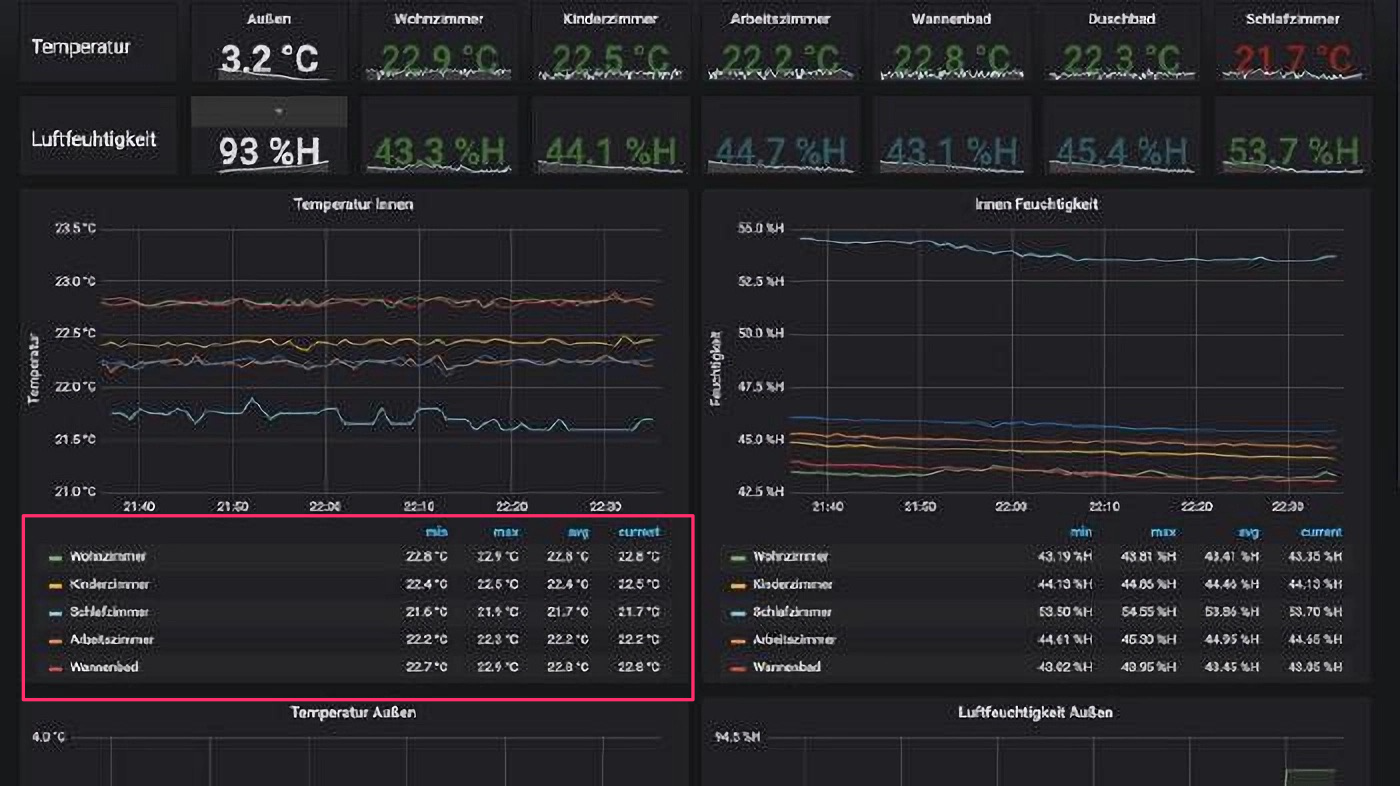The height and width of the screenshot is (786, 1400).
Task: Sort the temperature legend by current column
Action: [638, 532]
